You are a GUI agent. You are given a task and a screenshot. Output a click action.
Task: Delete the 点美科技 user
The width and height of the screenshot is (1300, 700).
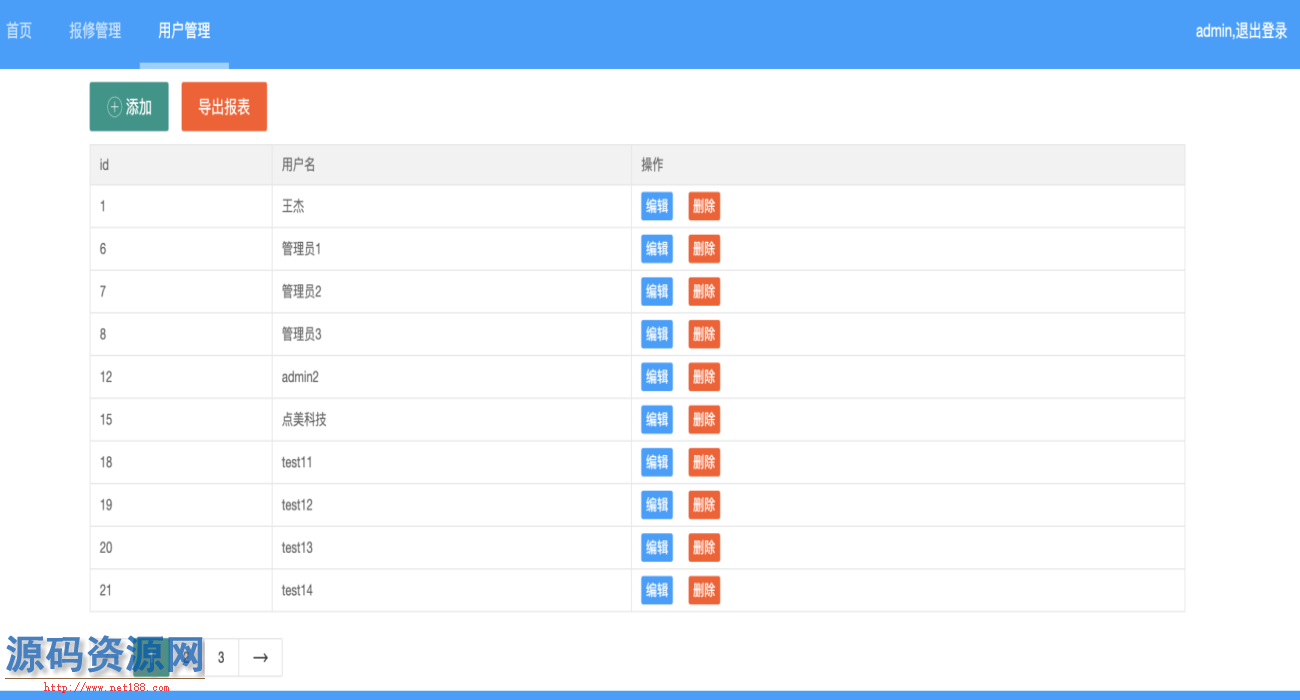704,419
